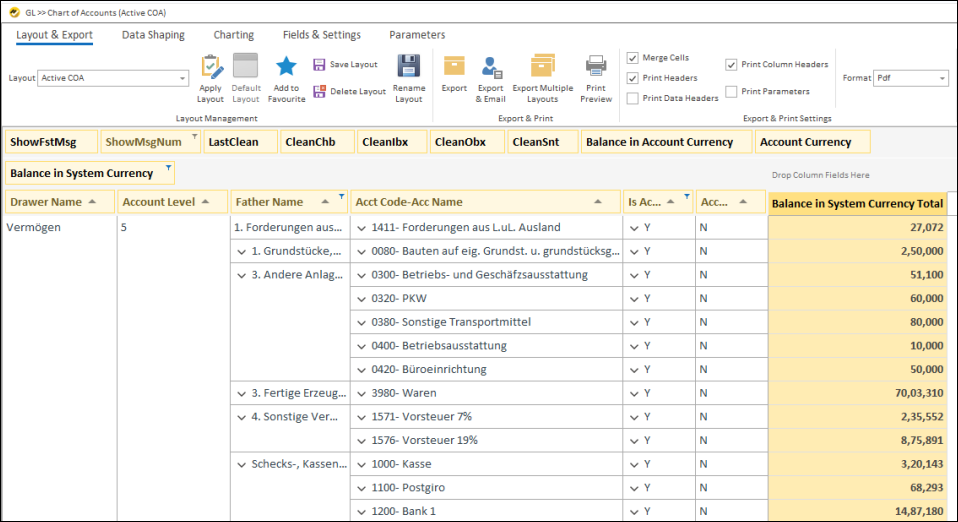Sort by the Drawer Name column header
The width and height of the screenshot is (958, 522).
54,202
